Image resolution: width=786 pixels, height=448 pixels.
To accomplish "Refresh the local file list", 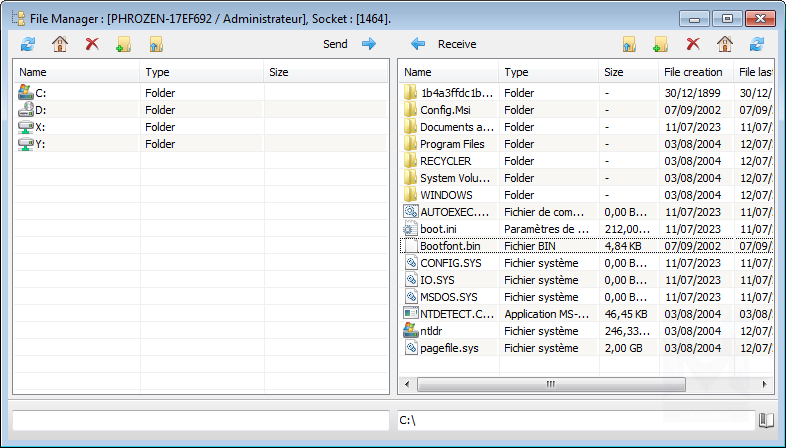I will pyautogui.click(x=28, y=44).
